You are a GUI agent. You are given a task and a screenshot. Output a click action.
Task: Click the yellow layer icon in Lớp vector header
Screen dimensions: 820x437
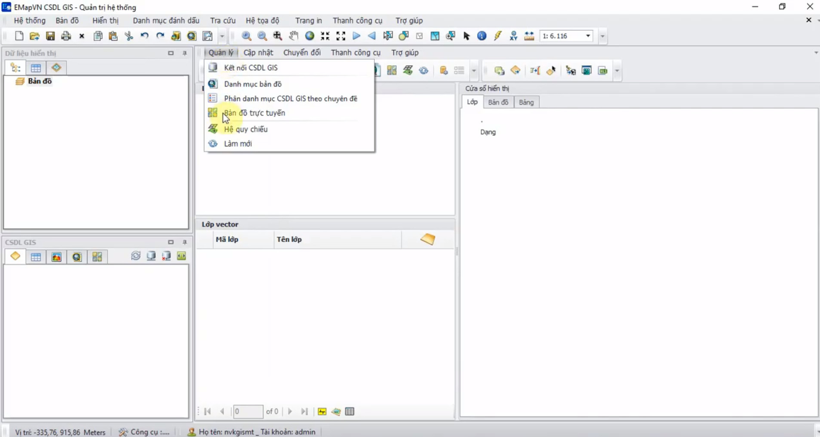(x=428, y=239)
